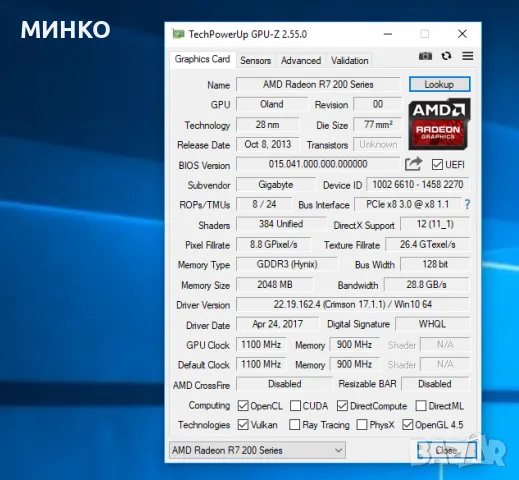
Task: Click the Shaders field 384 Unified
Action: (281, 224)
